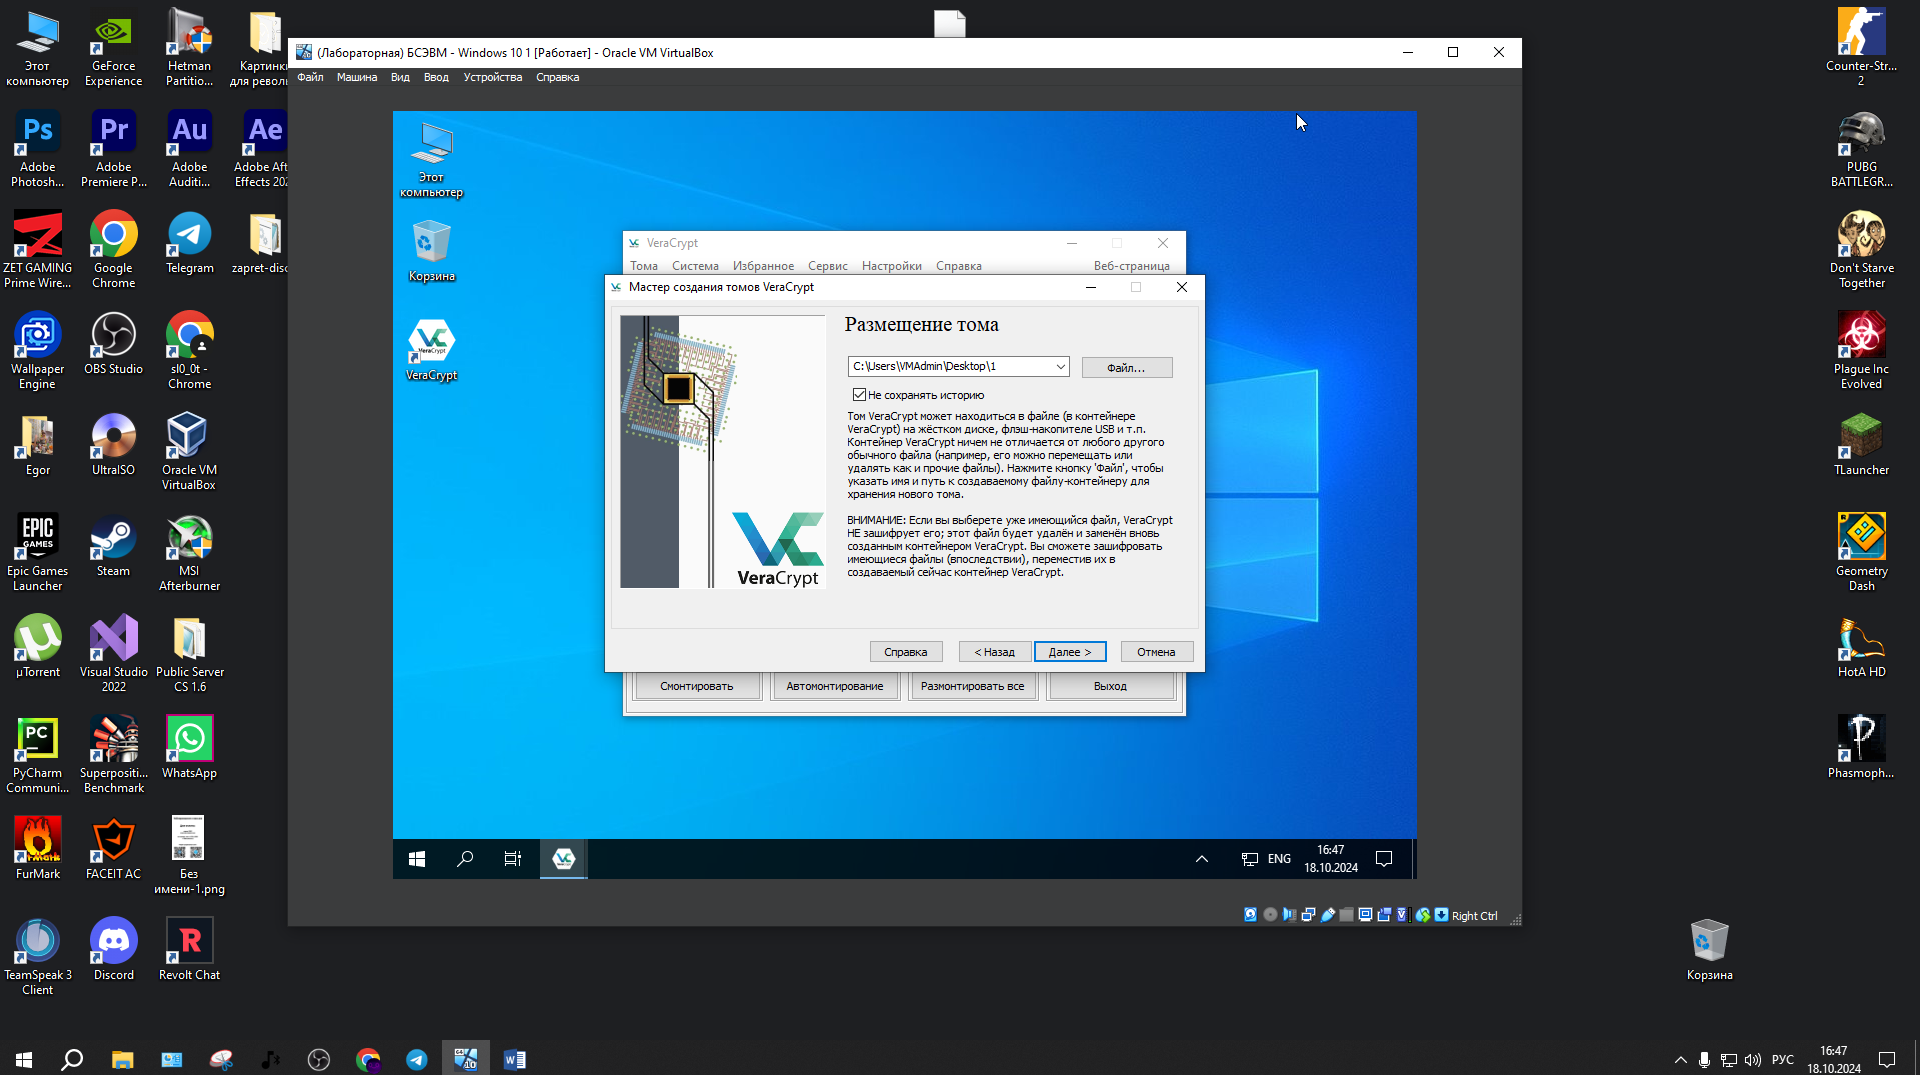Cancel wizard with 'Отмена' button
The height and width of the screenshot is (1075, 1920).
(1156, 652)
